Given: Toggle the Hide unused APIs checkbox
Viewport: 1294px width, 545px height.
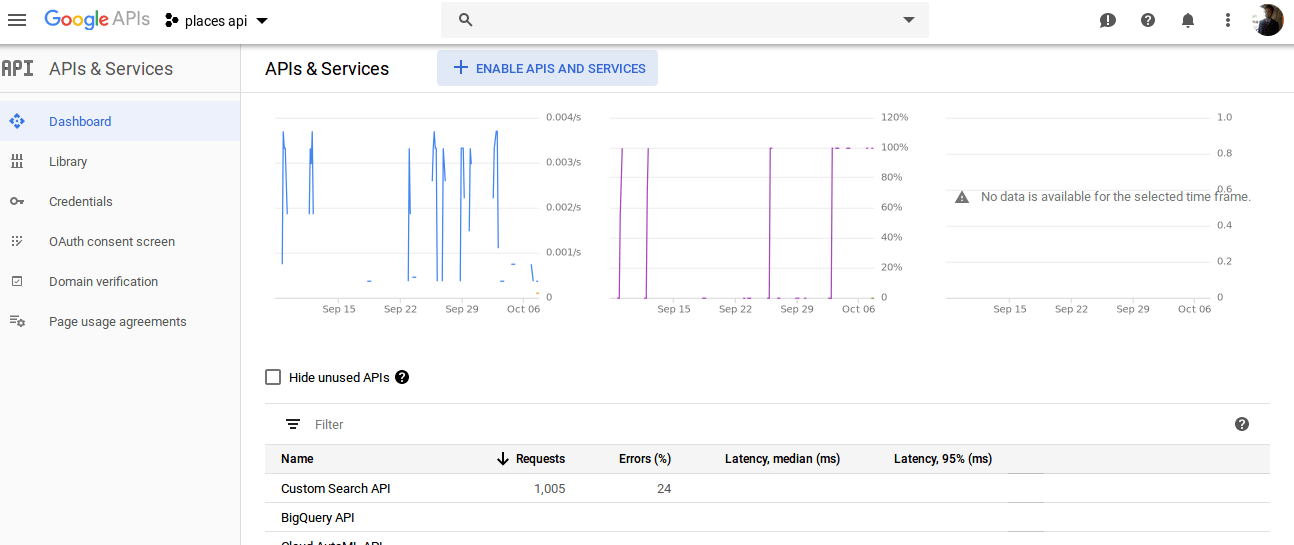Looking at the screenshot, I should (x=273, y=377).
